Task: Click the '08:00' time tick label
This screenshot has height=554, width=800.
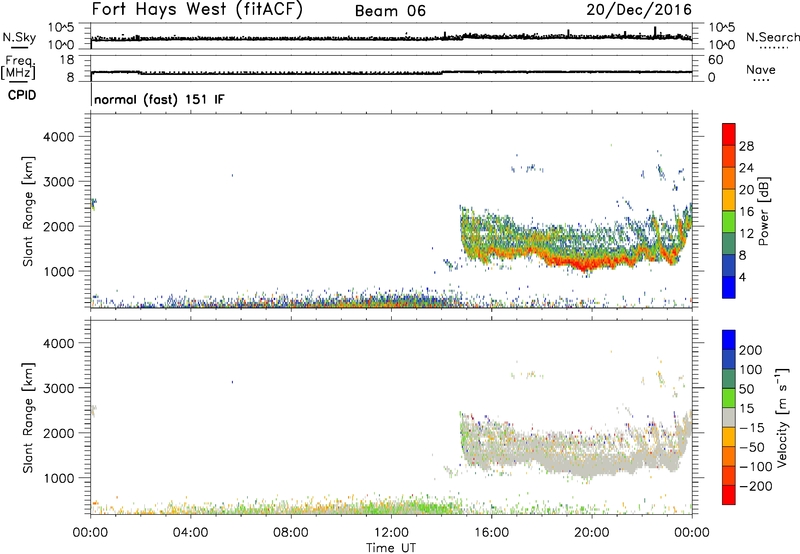Action: coord(290,533)
